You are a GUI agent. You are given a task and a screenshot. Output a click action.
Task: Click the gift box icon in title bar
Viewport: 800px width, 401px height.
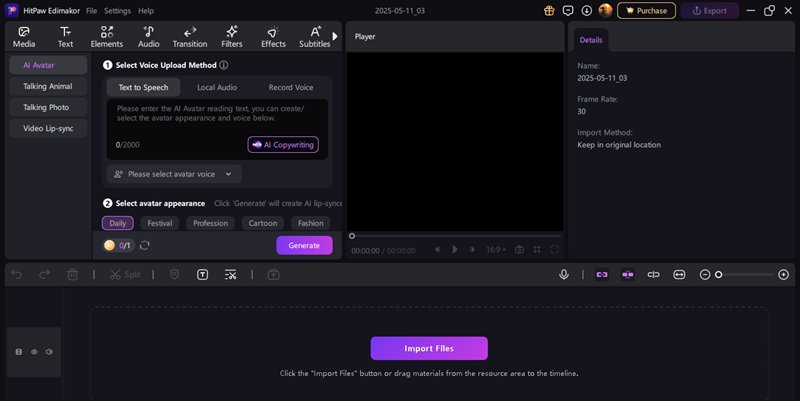[x=549, y=10]
